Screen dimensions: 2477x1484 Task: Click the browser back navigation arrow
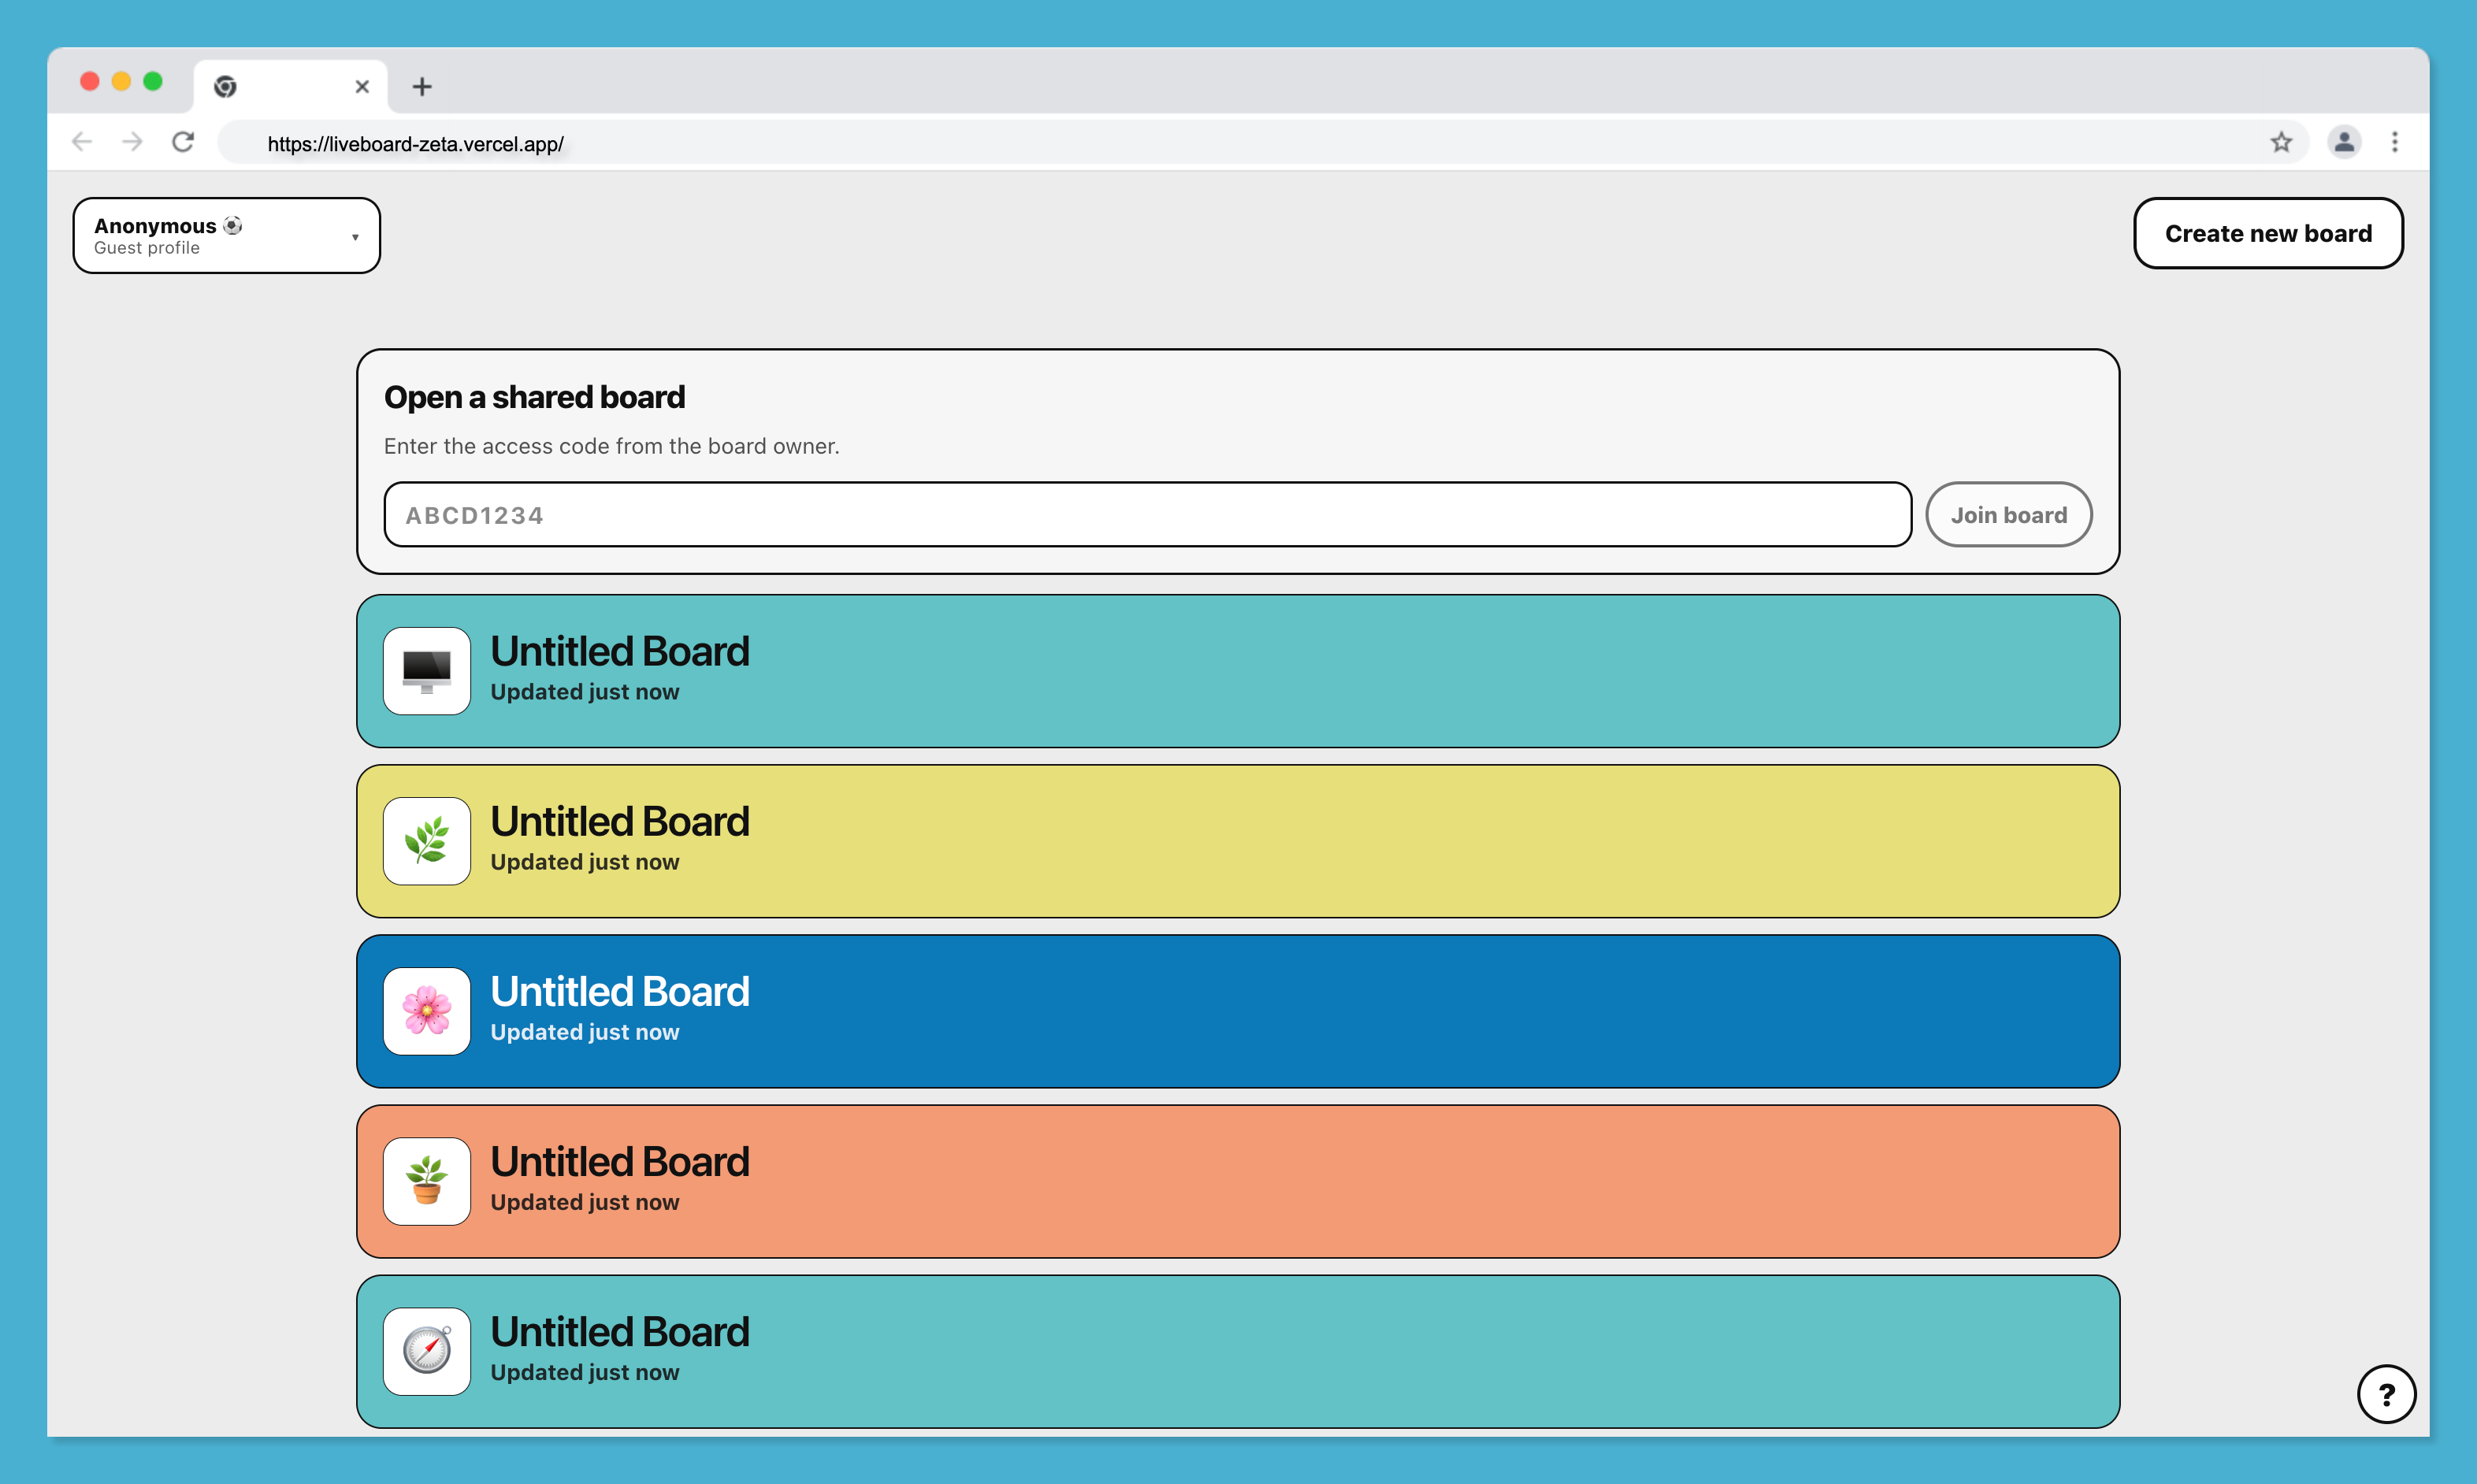pos(81,142)
